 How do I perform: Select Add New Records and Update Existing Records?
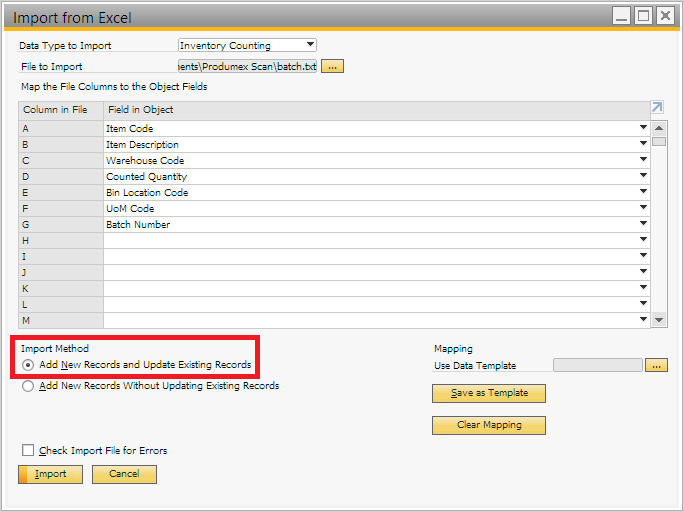(x=28, y=365)
